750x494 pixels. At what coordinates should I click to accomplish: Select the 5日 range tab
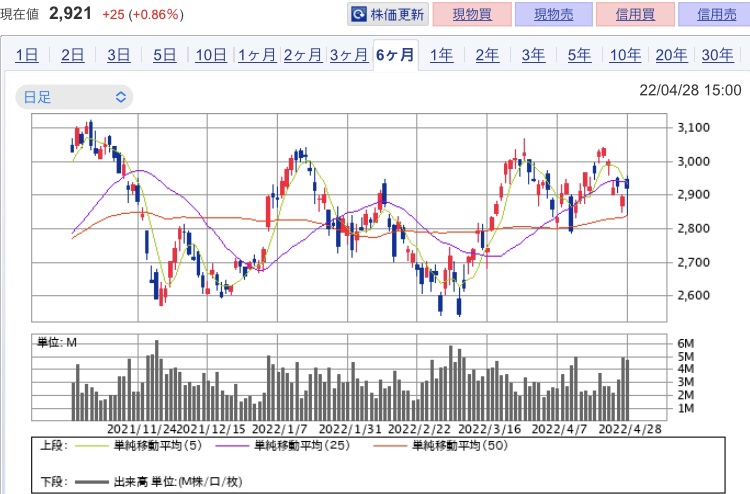[165, 55]
